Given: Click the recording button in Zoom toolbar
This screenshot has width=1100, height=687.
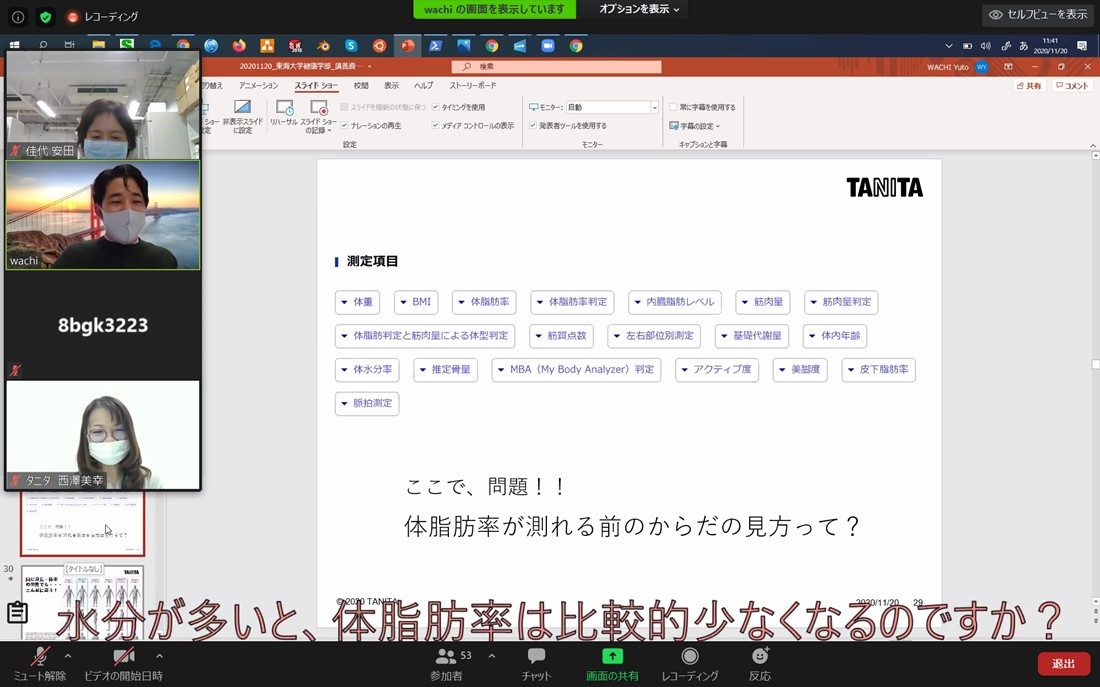Looking at the screenshot, I should point(690,663).
